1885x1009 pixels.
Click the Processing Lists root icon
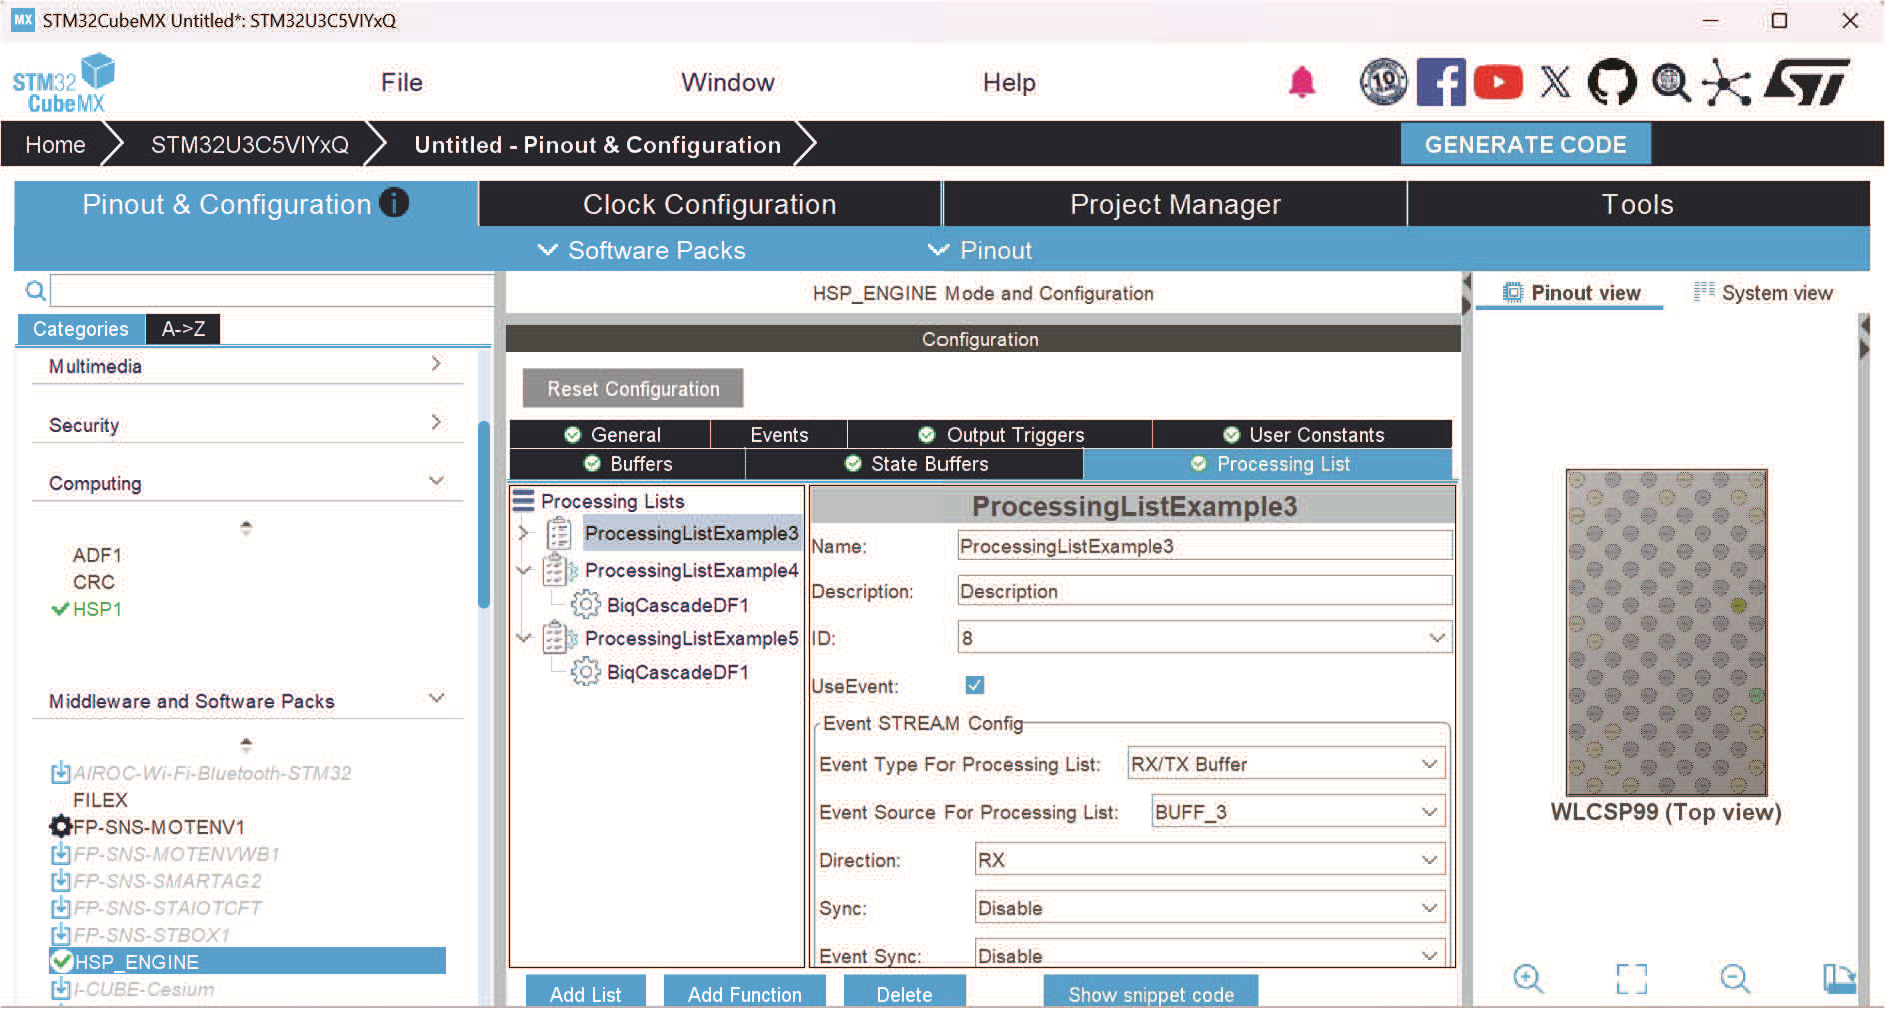[523, 500]
